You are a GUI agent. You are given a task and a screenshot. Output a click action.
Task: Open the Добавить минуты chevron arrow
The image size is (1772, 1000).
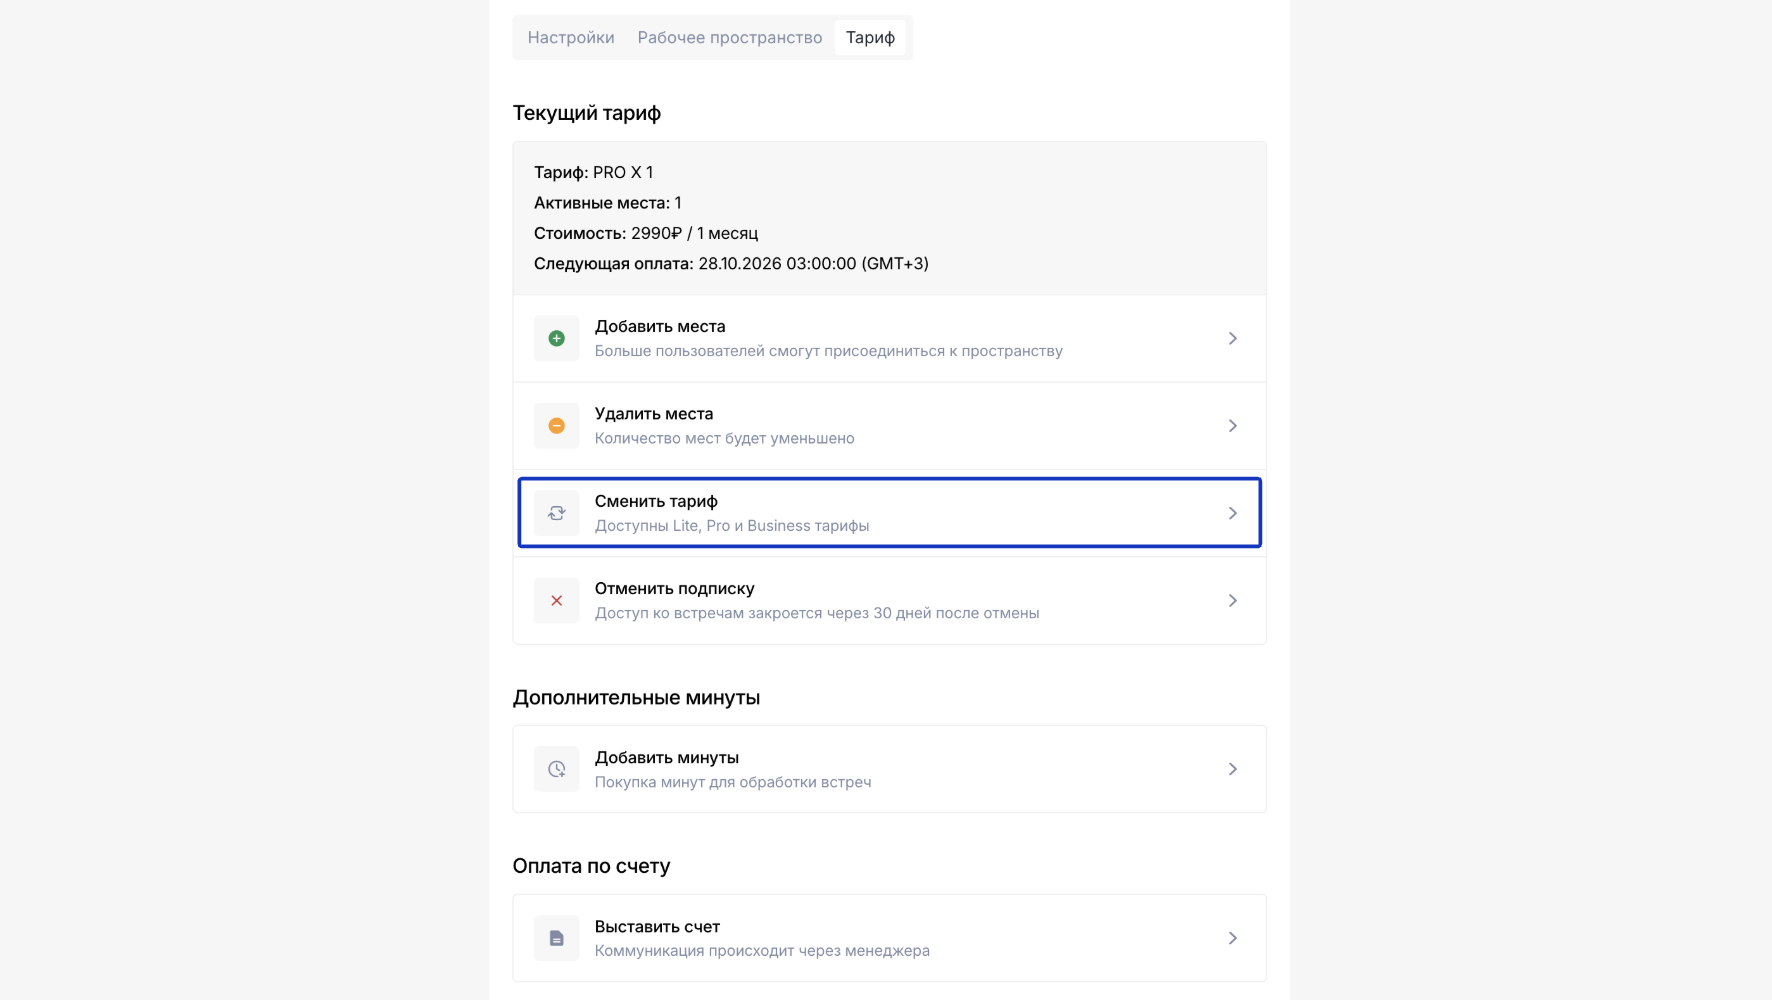[1232, 769]
